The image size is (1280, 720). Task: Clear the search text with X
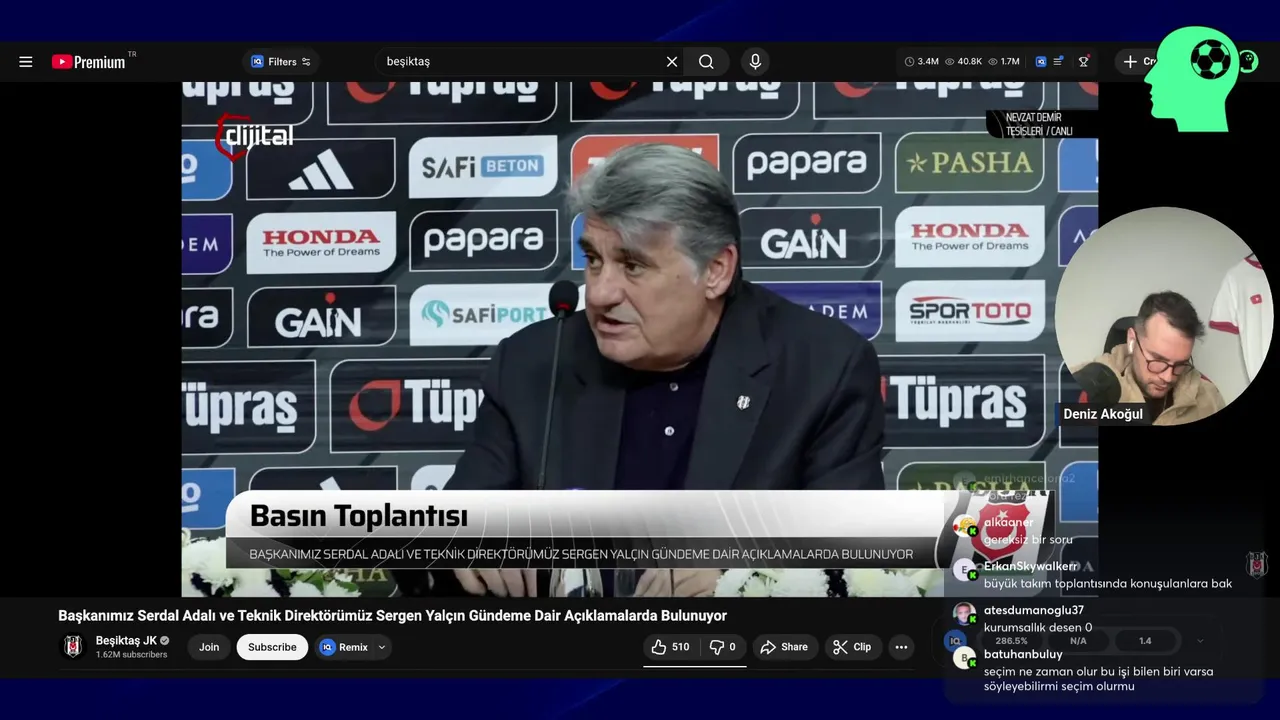672,62
